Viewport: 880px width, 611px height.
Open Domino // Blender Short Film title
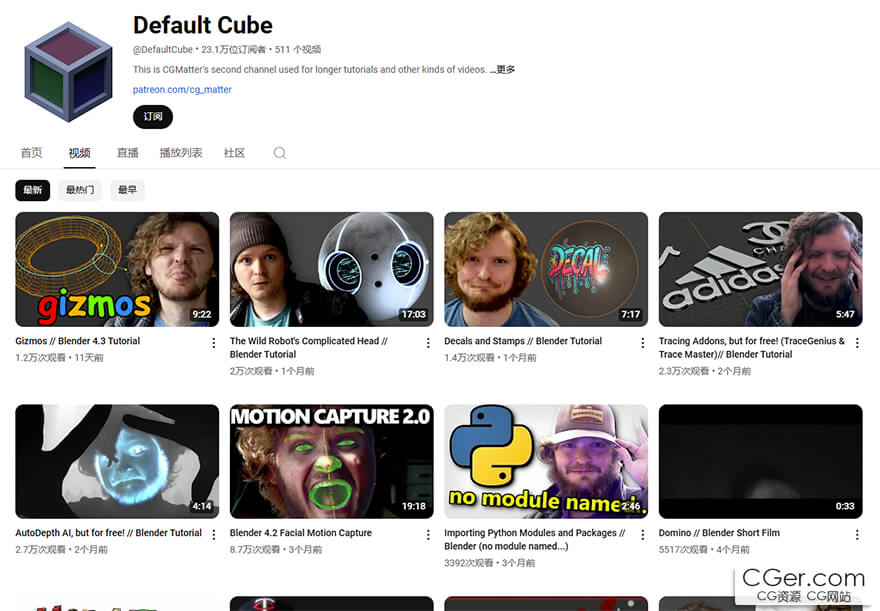coord(719,532)
